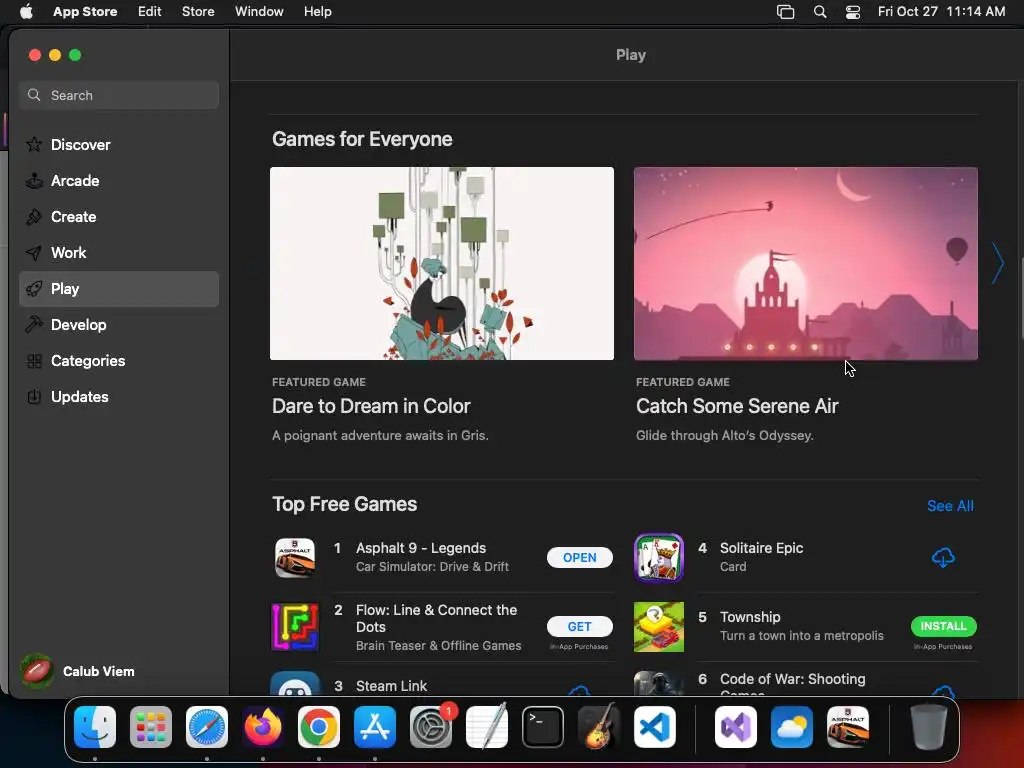Click the Solitaire Epic app icon
This screenshot has width=1024, height=768.
659,558
